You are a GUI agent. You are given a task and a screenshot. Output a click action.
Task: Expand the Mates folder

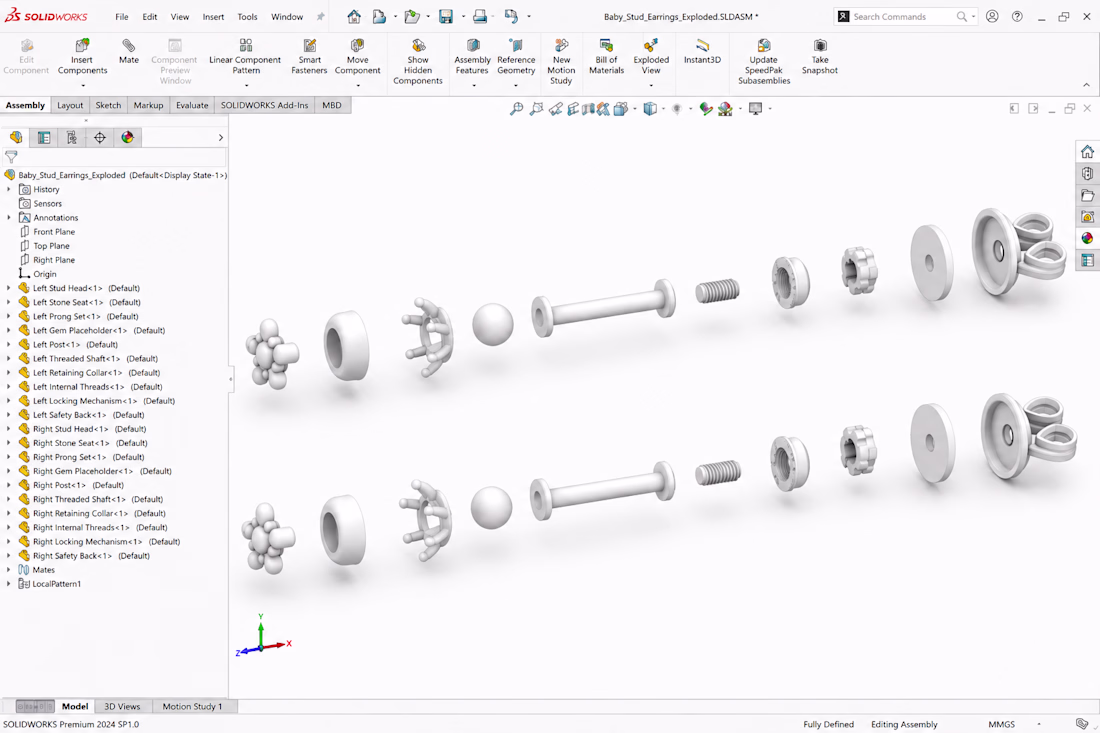pyautogui.click(x=8, y=570)
